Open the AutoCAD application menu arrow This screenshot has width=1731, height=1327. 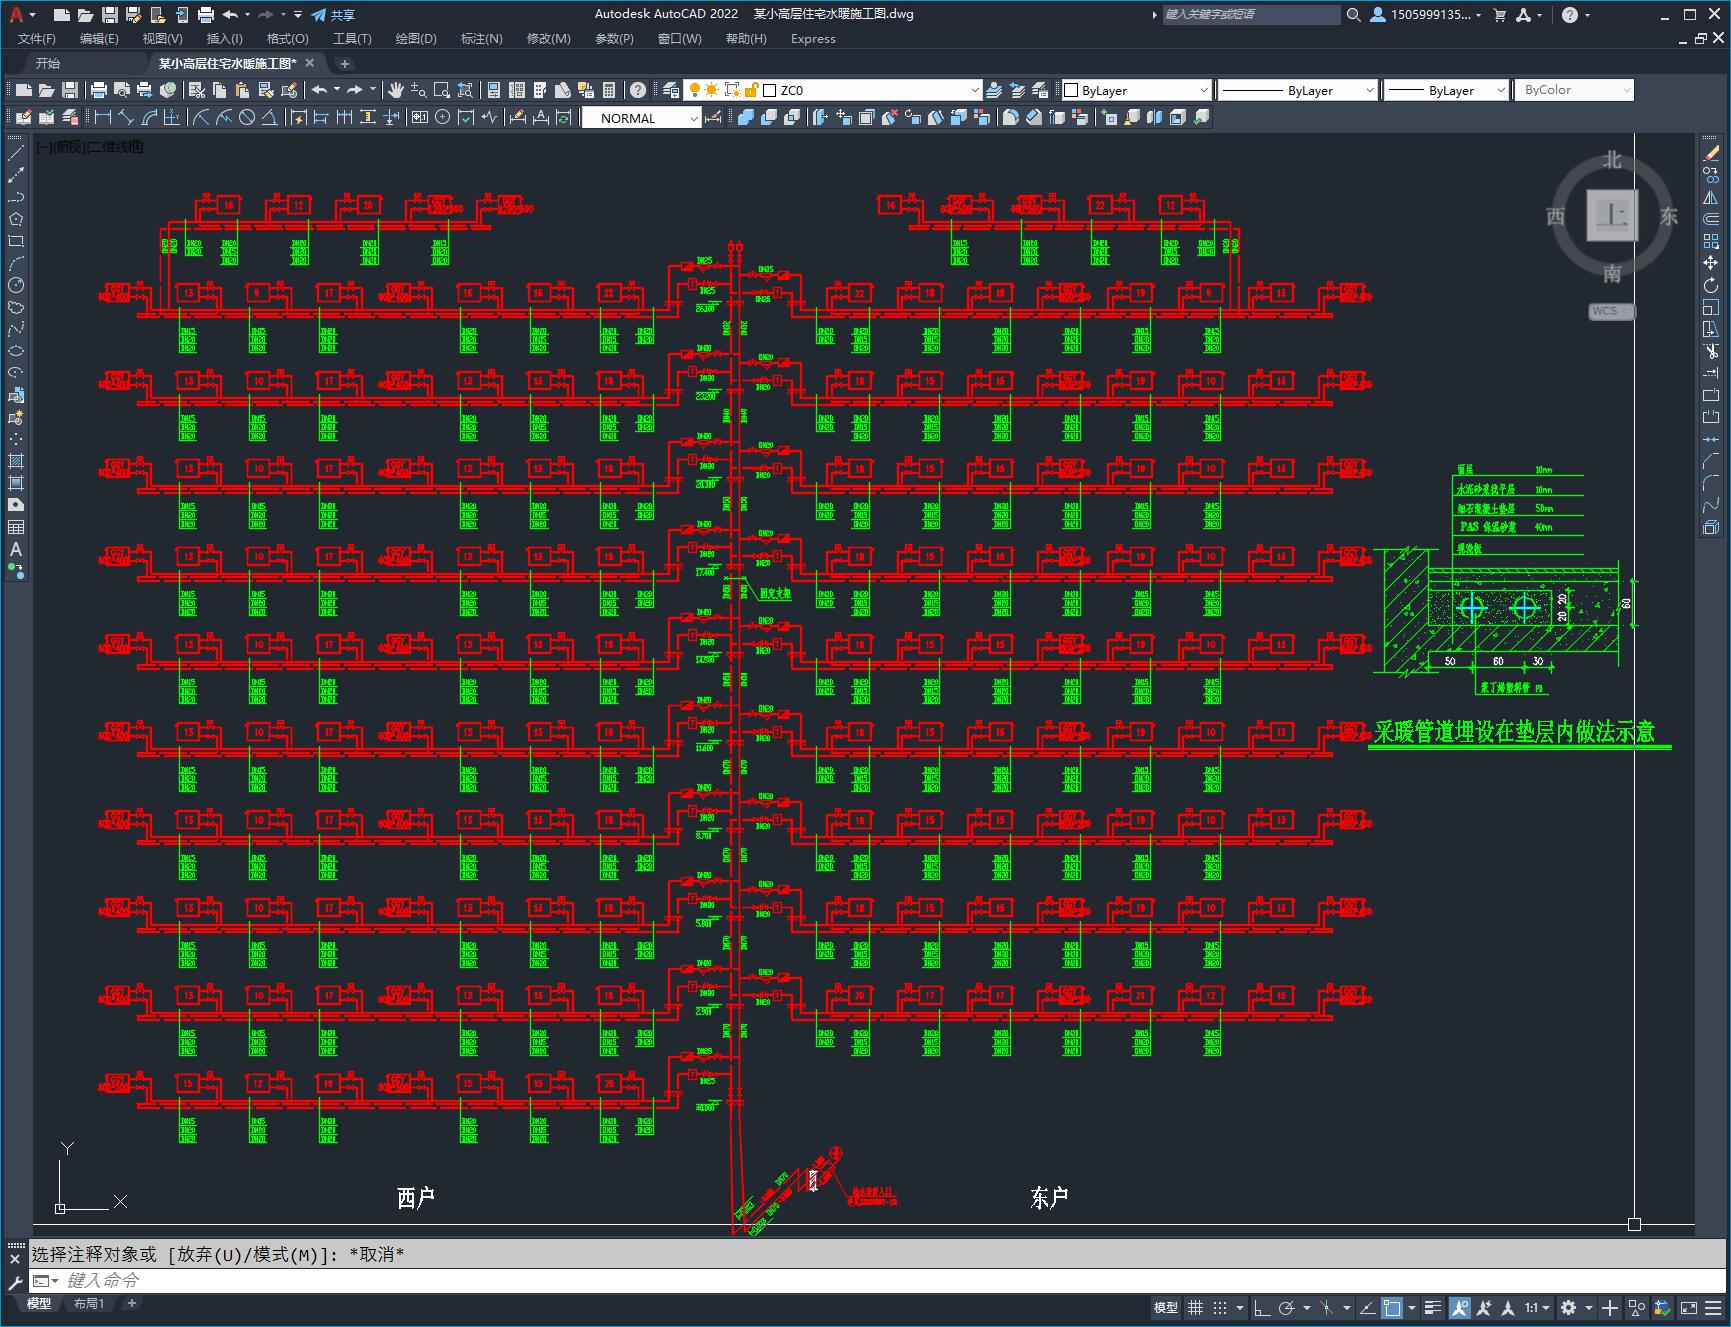(x=32, y=14)
